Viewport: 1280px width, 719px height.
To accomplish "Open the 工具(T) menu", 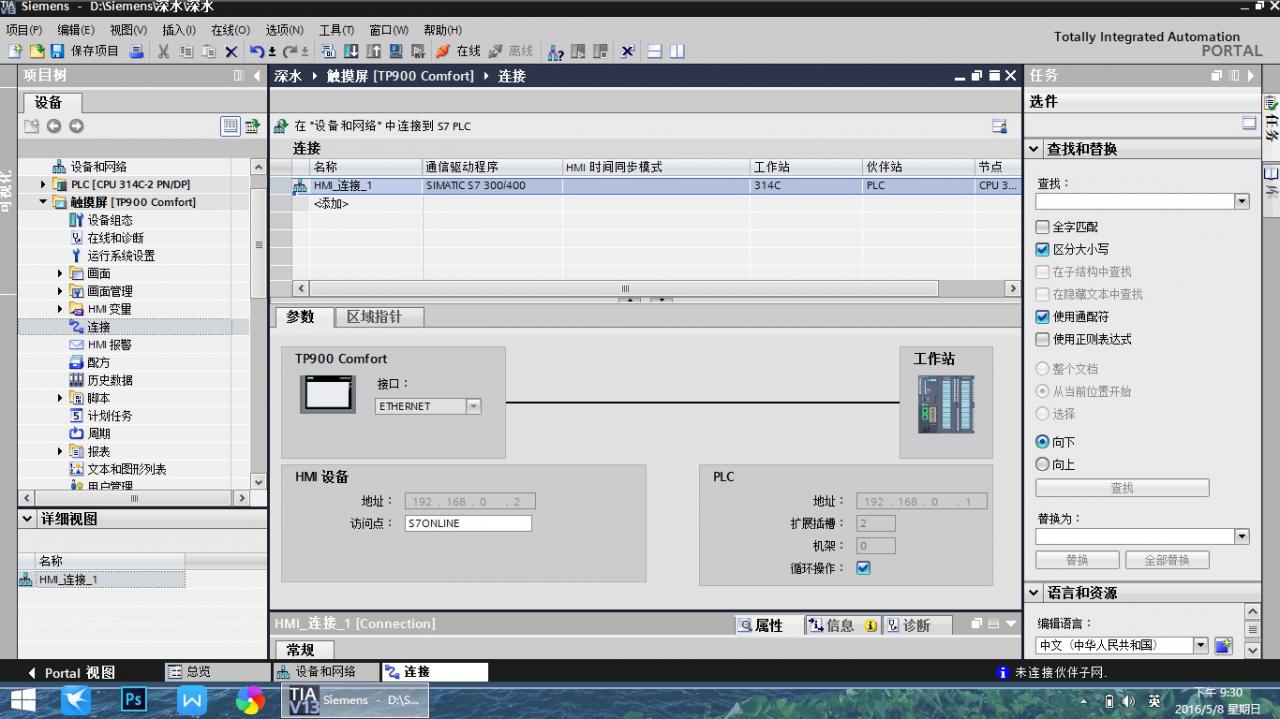I will [336, 30].
